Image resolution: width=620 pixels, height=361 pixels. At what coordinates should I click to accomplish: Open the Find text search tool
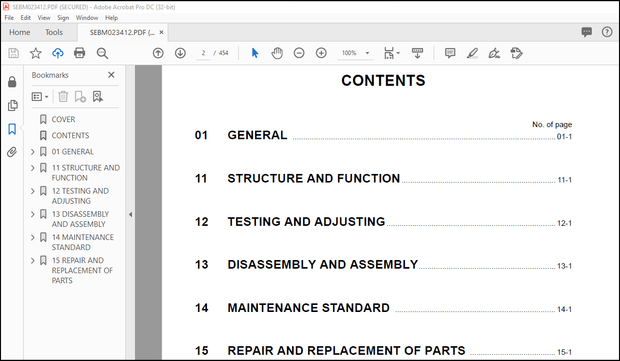(102, 53)
